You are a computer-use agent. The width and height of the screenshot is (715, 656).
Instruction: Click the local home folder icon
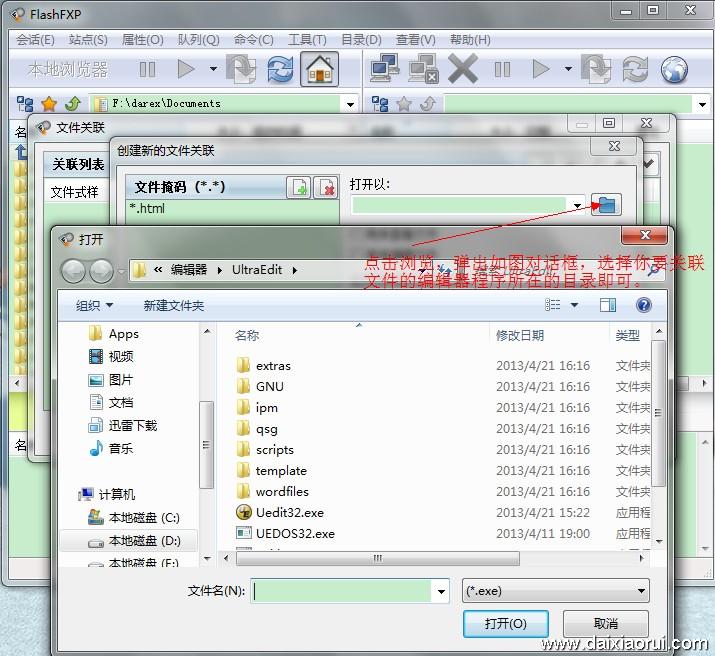[x=319, y=69]
